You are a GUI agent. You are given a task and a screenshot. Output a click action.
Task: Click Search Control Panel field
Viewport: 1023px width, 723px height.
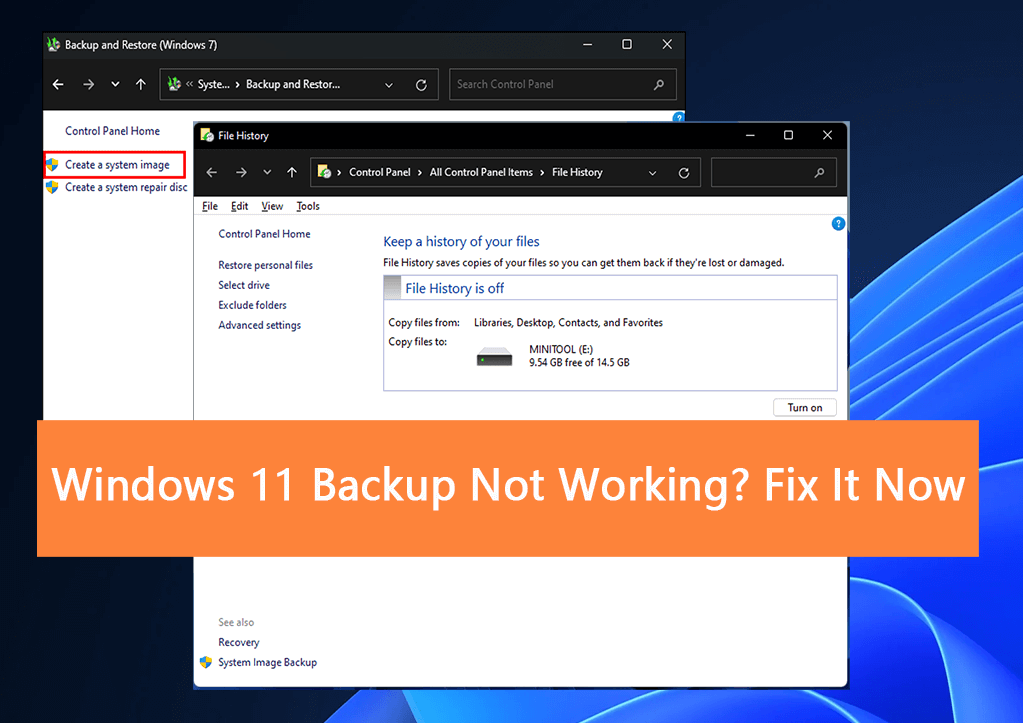click(562, 84)
